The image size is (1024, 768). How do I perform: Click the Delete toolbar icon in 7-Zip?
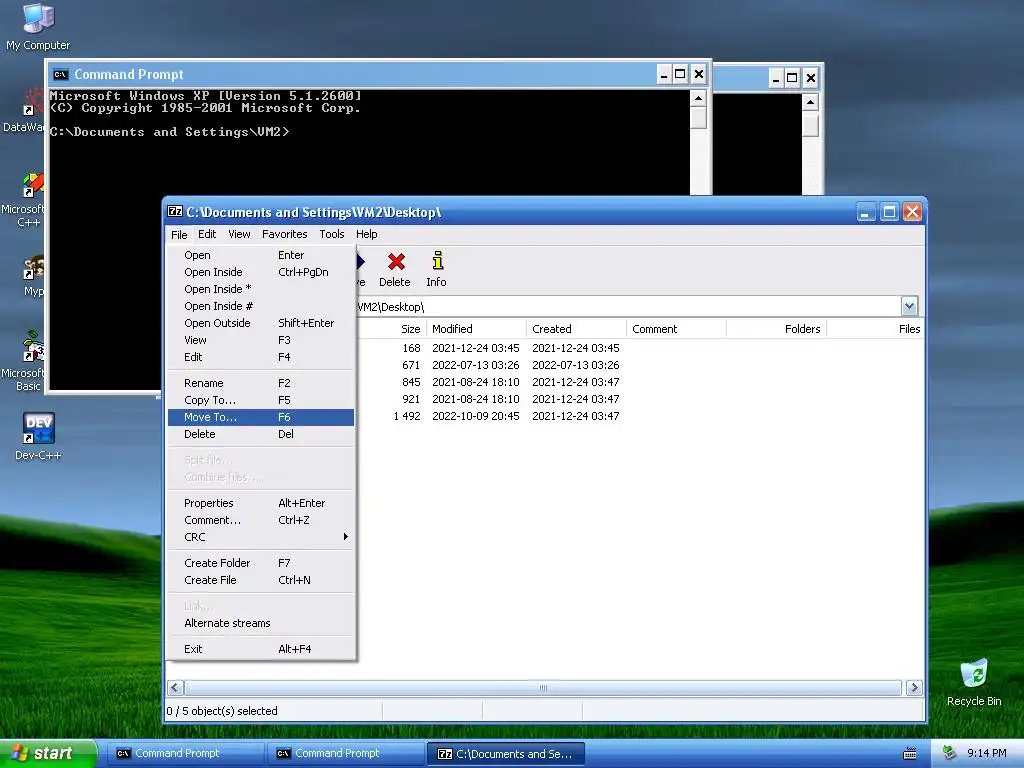[395, 269]
